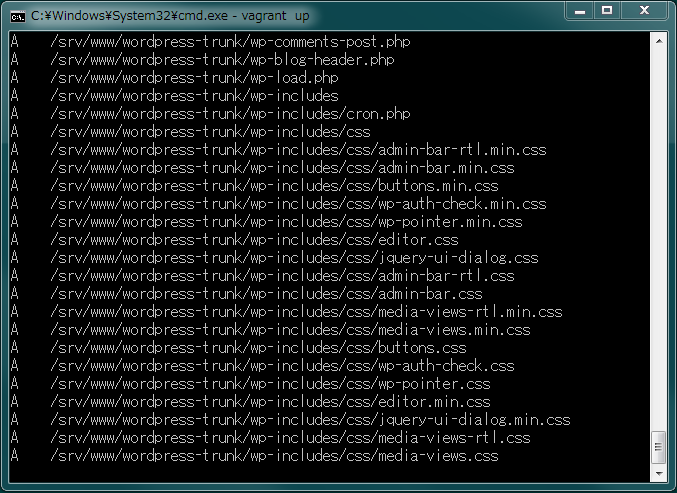677x493 pixels.
Task: Click the vertical scrollbar thumb
Action: (x=659, y=447)
